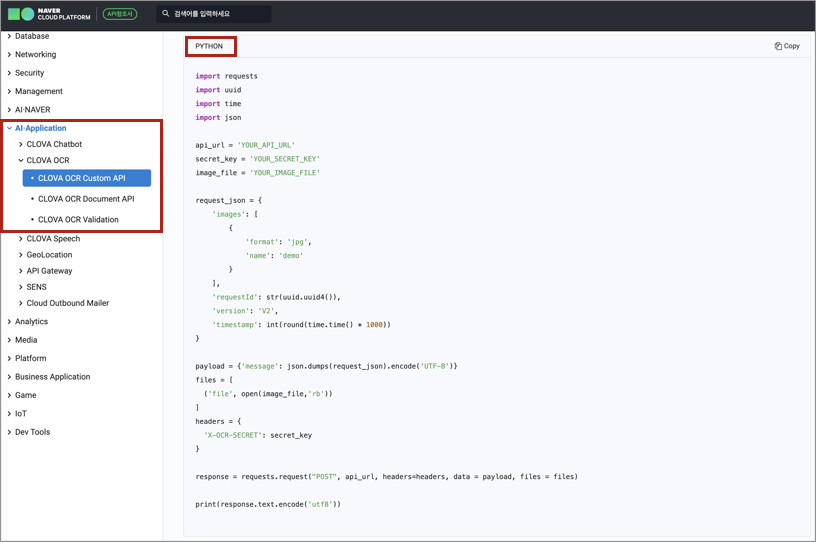Copy the Python code sample
This screenshot has height=542, width=816.
787,46
